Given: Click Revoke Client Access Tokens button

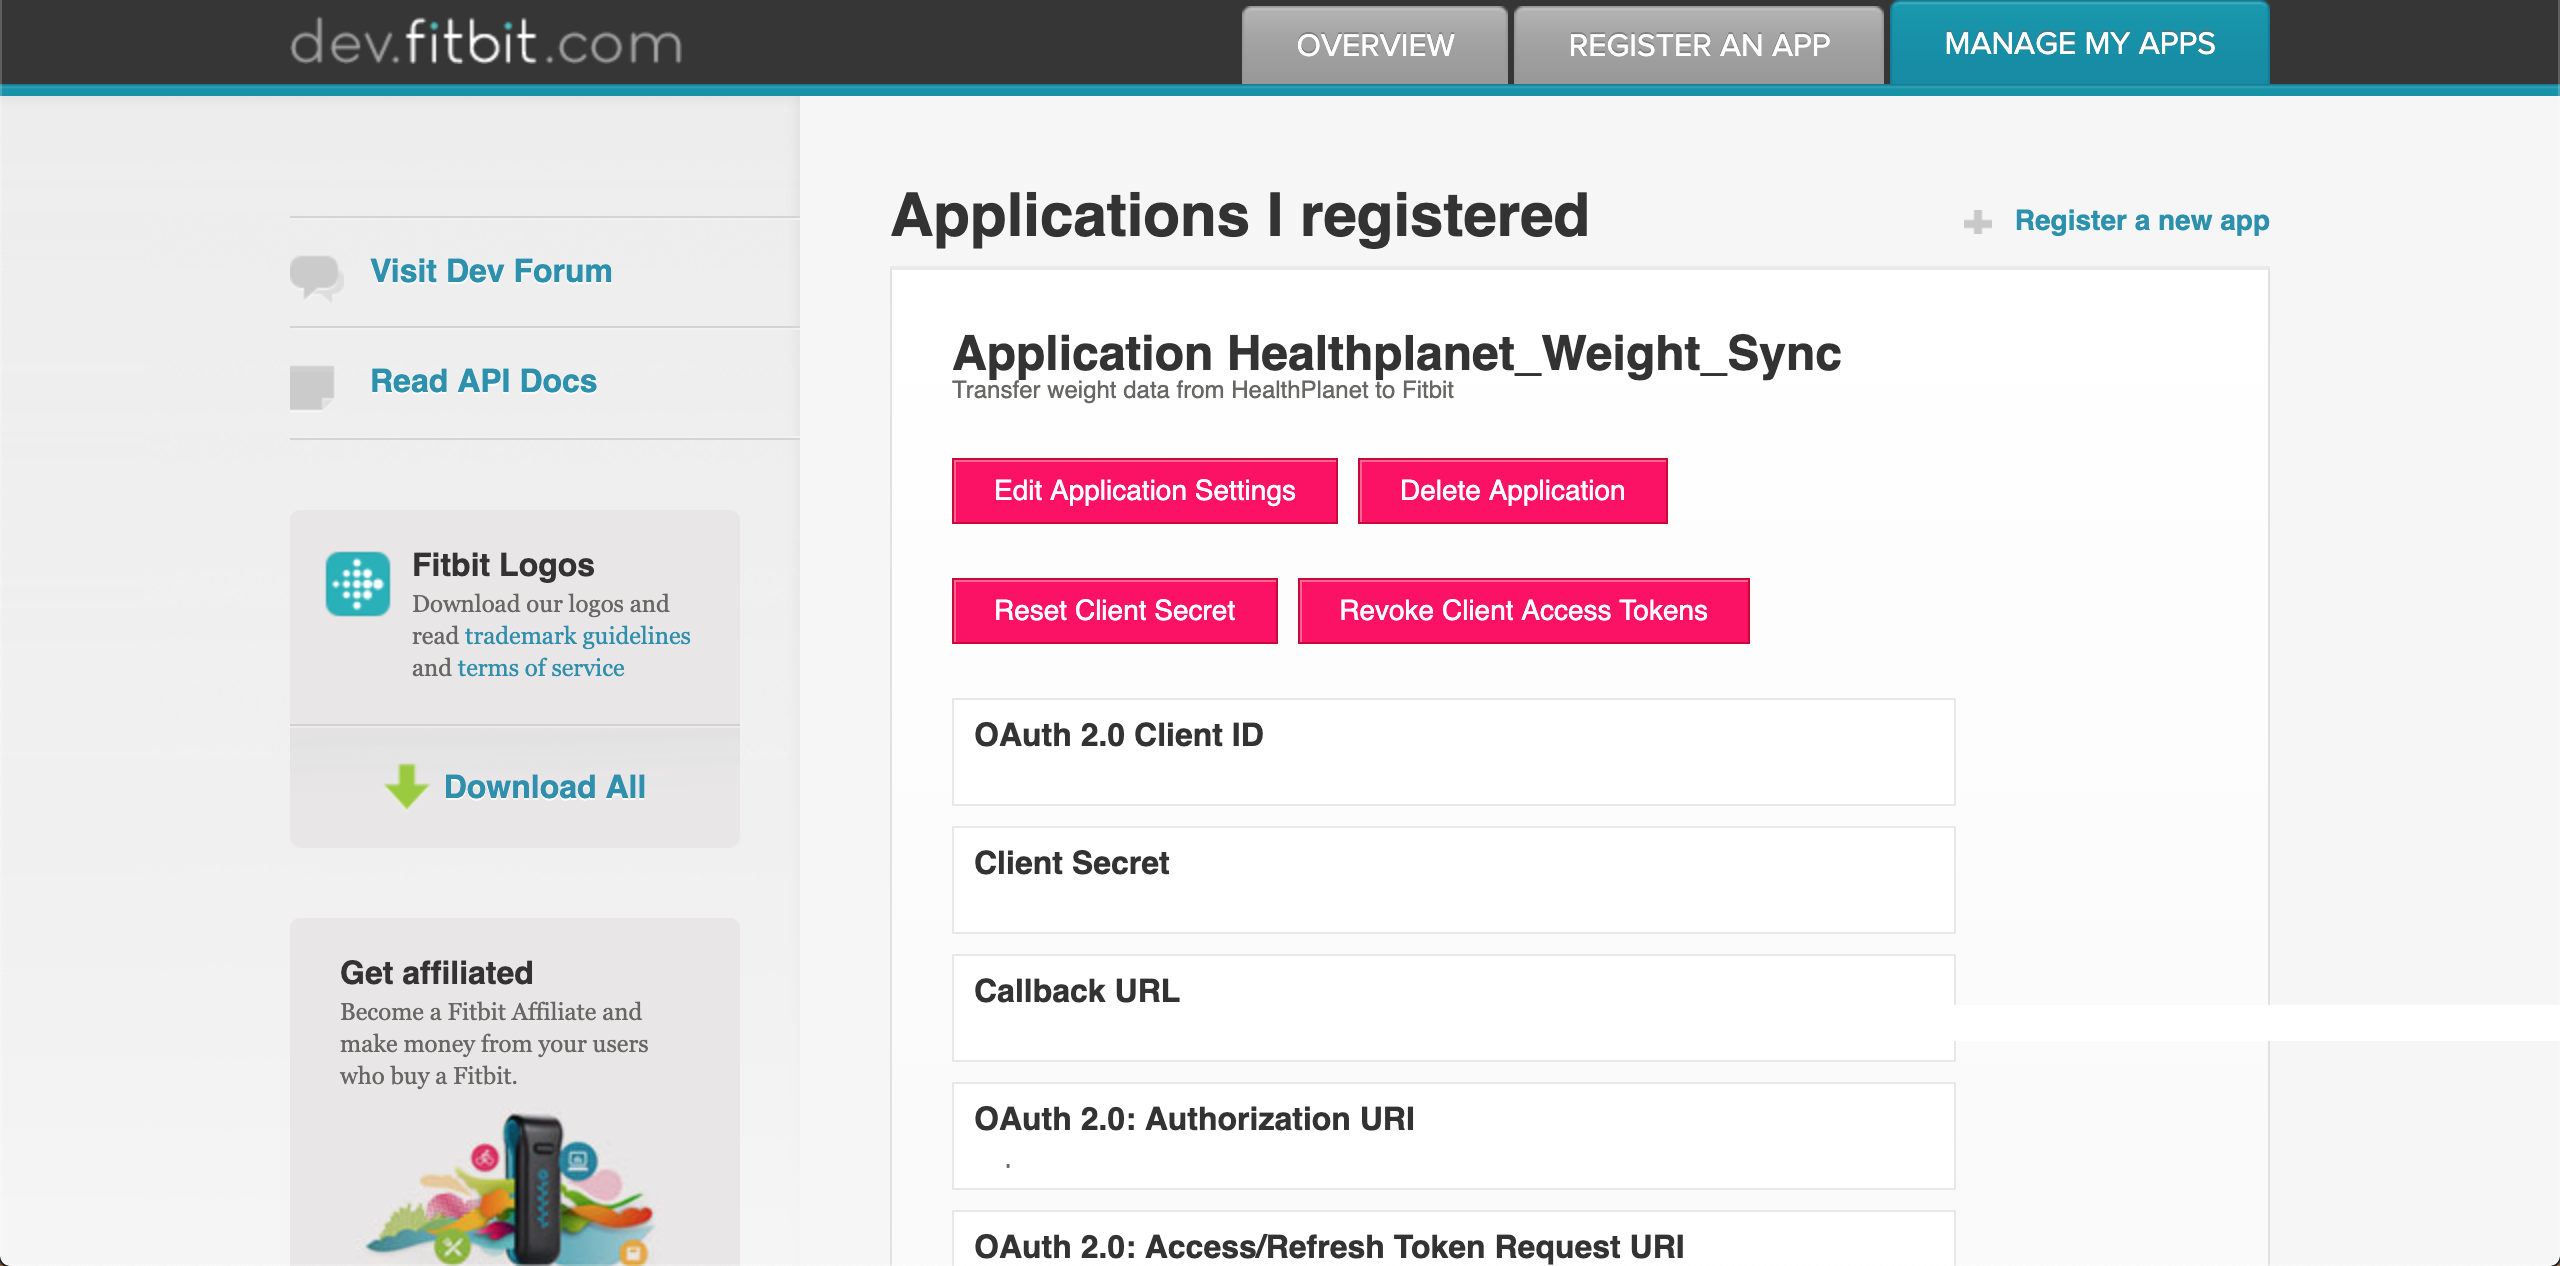Looking at the screenshot, I should [x=1522, y=611].
